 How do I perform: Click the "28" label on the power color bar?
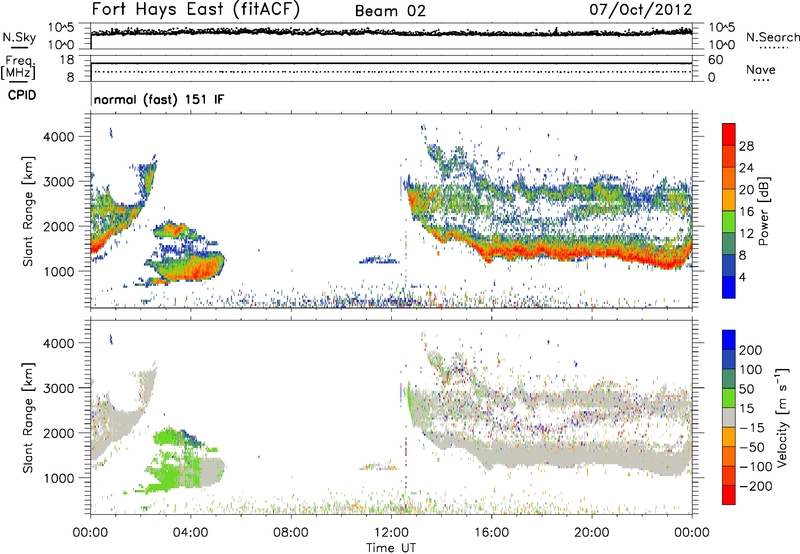[746, 146]
